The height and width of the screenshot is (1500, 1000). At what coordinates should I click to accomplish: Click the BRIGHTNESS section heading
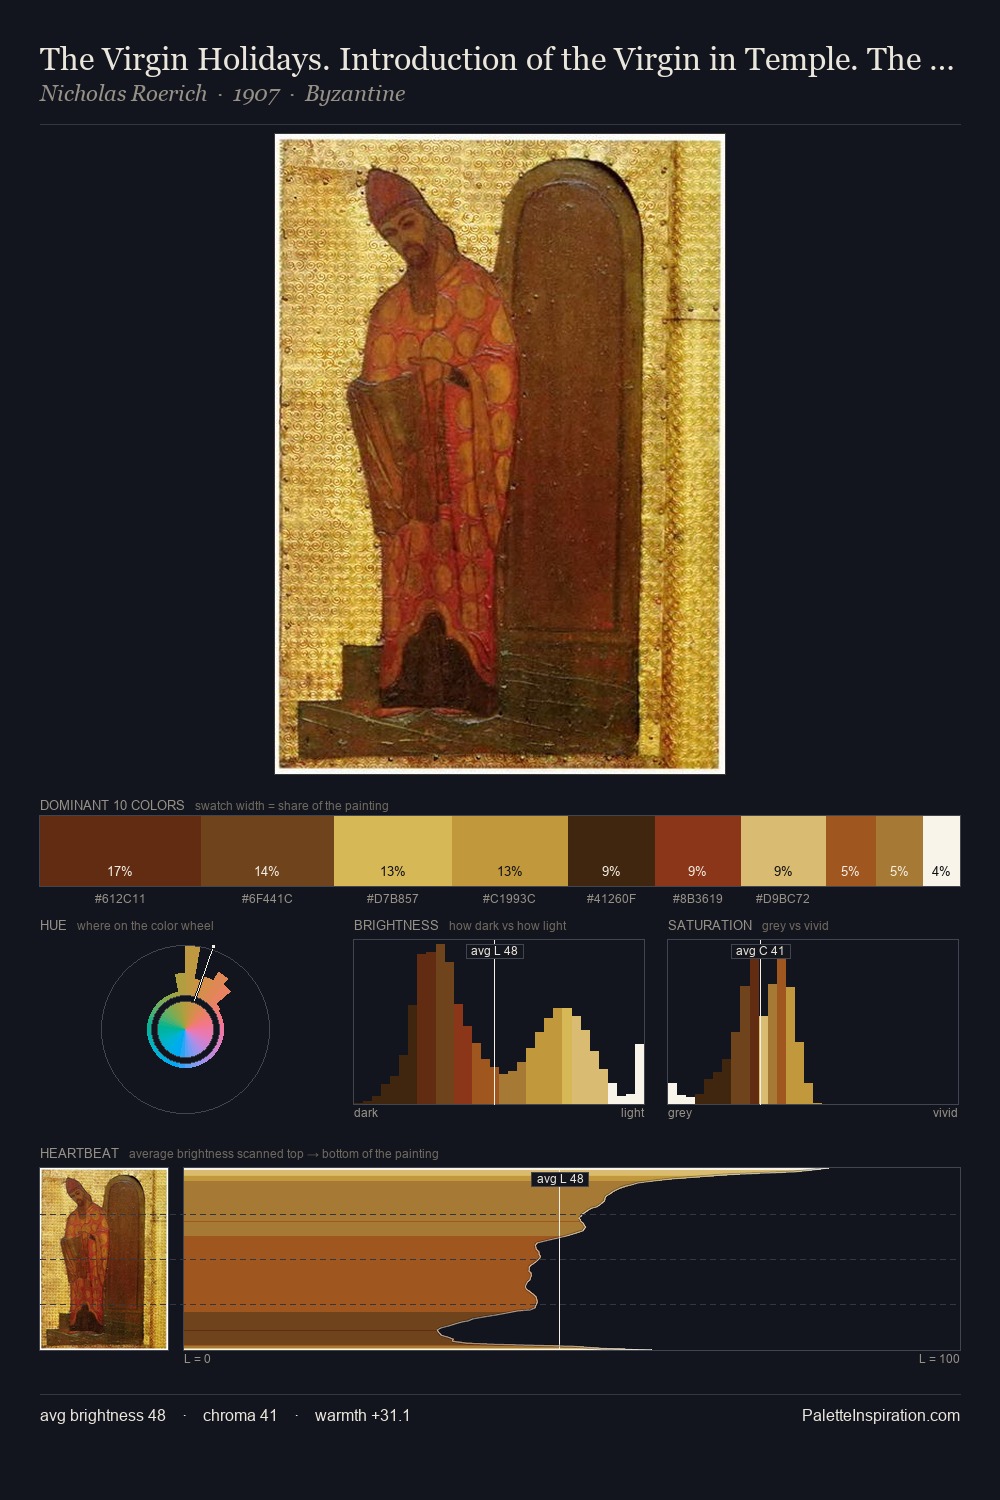pyautogui.click(x=396, y=925)
